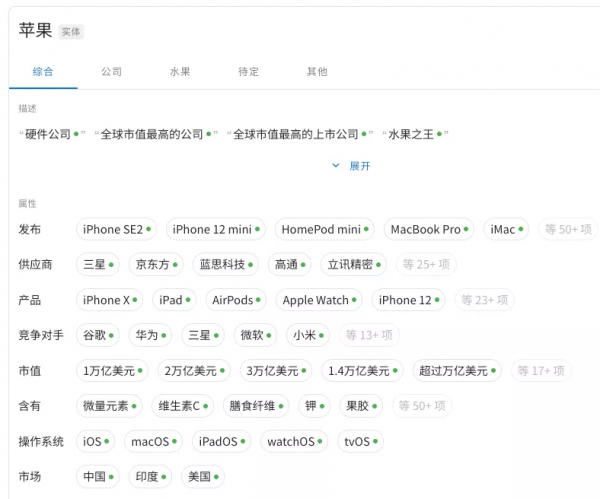Image resolution: width=600 pixels, height=499 pixels.
Task: Click the 维生素C tag
Action: click(x=183, y=406)
